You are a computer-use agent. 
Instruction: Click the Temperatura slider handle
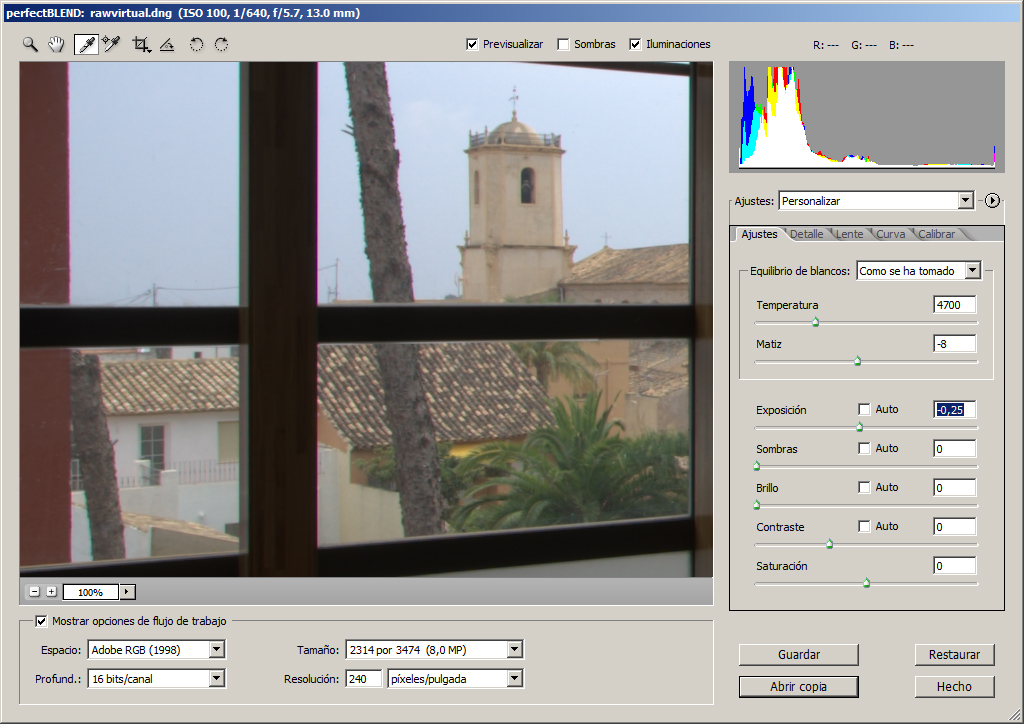(816, 323)
